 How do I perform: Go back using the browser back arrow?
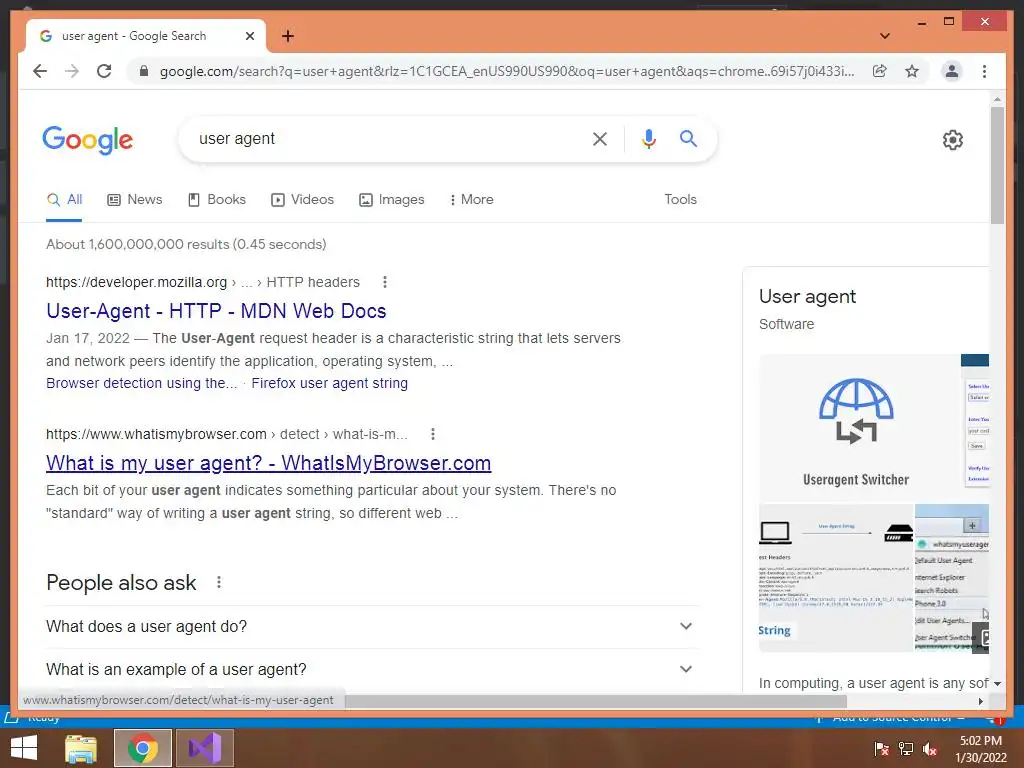(x=40, y=71)
